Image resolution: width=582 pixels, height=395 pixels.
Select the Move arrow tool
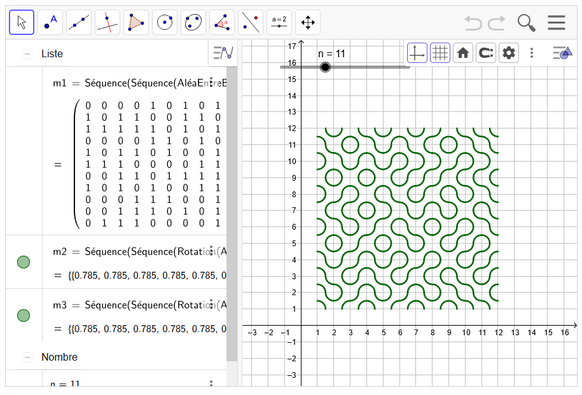pyautogui.click(x=22, y=22)
